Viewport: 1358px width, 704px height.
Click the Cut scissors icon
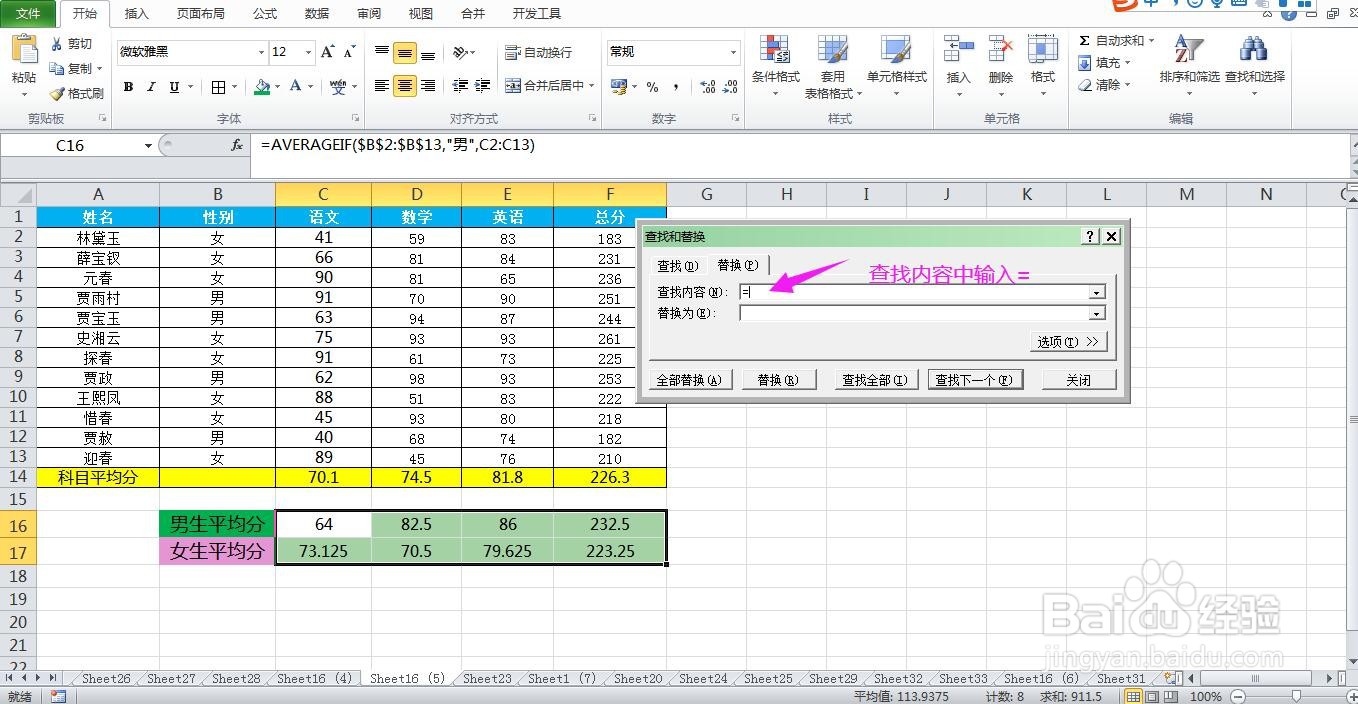57,44
